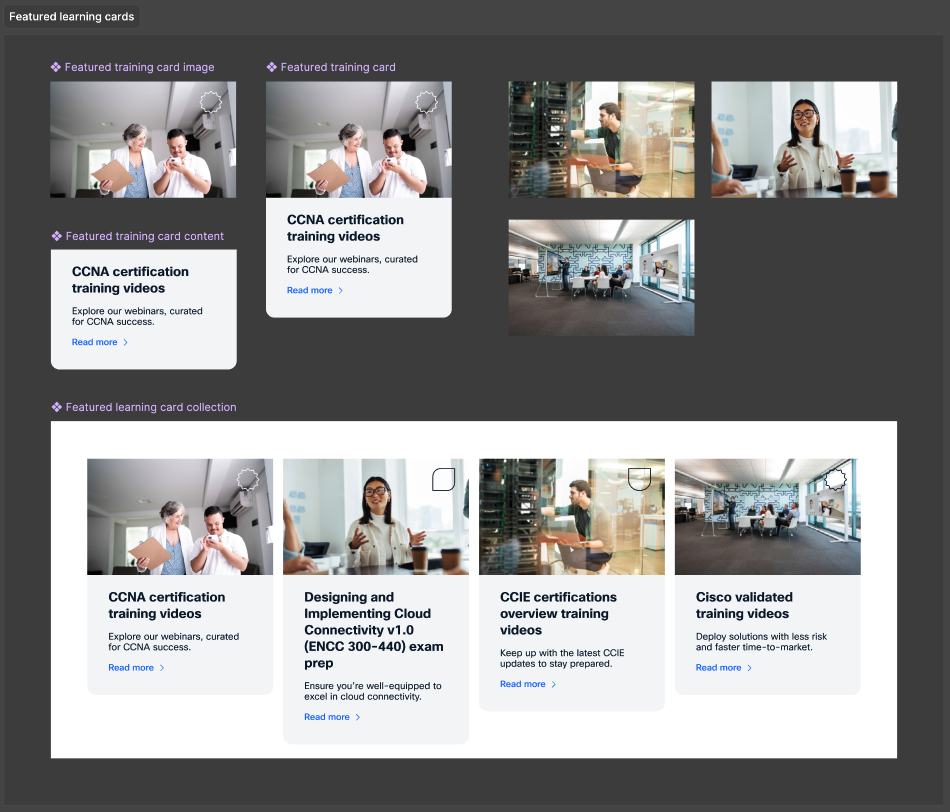This screenshot has width=950, height=812.
Task: Click 'Read more' in the standalone Featured training card
Action: point(310,290)
